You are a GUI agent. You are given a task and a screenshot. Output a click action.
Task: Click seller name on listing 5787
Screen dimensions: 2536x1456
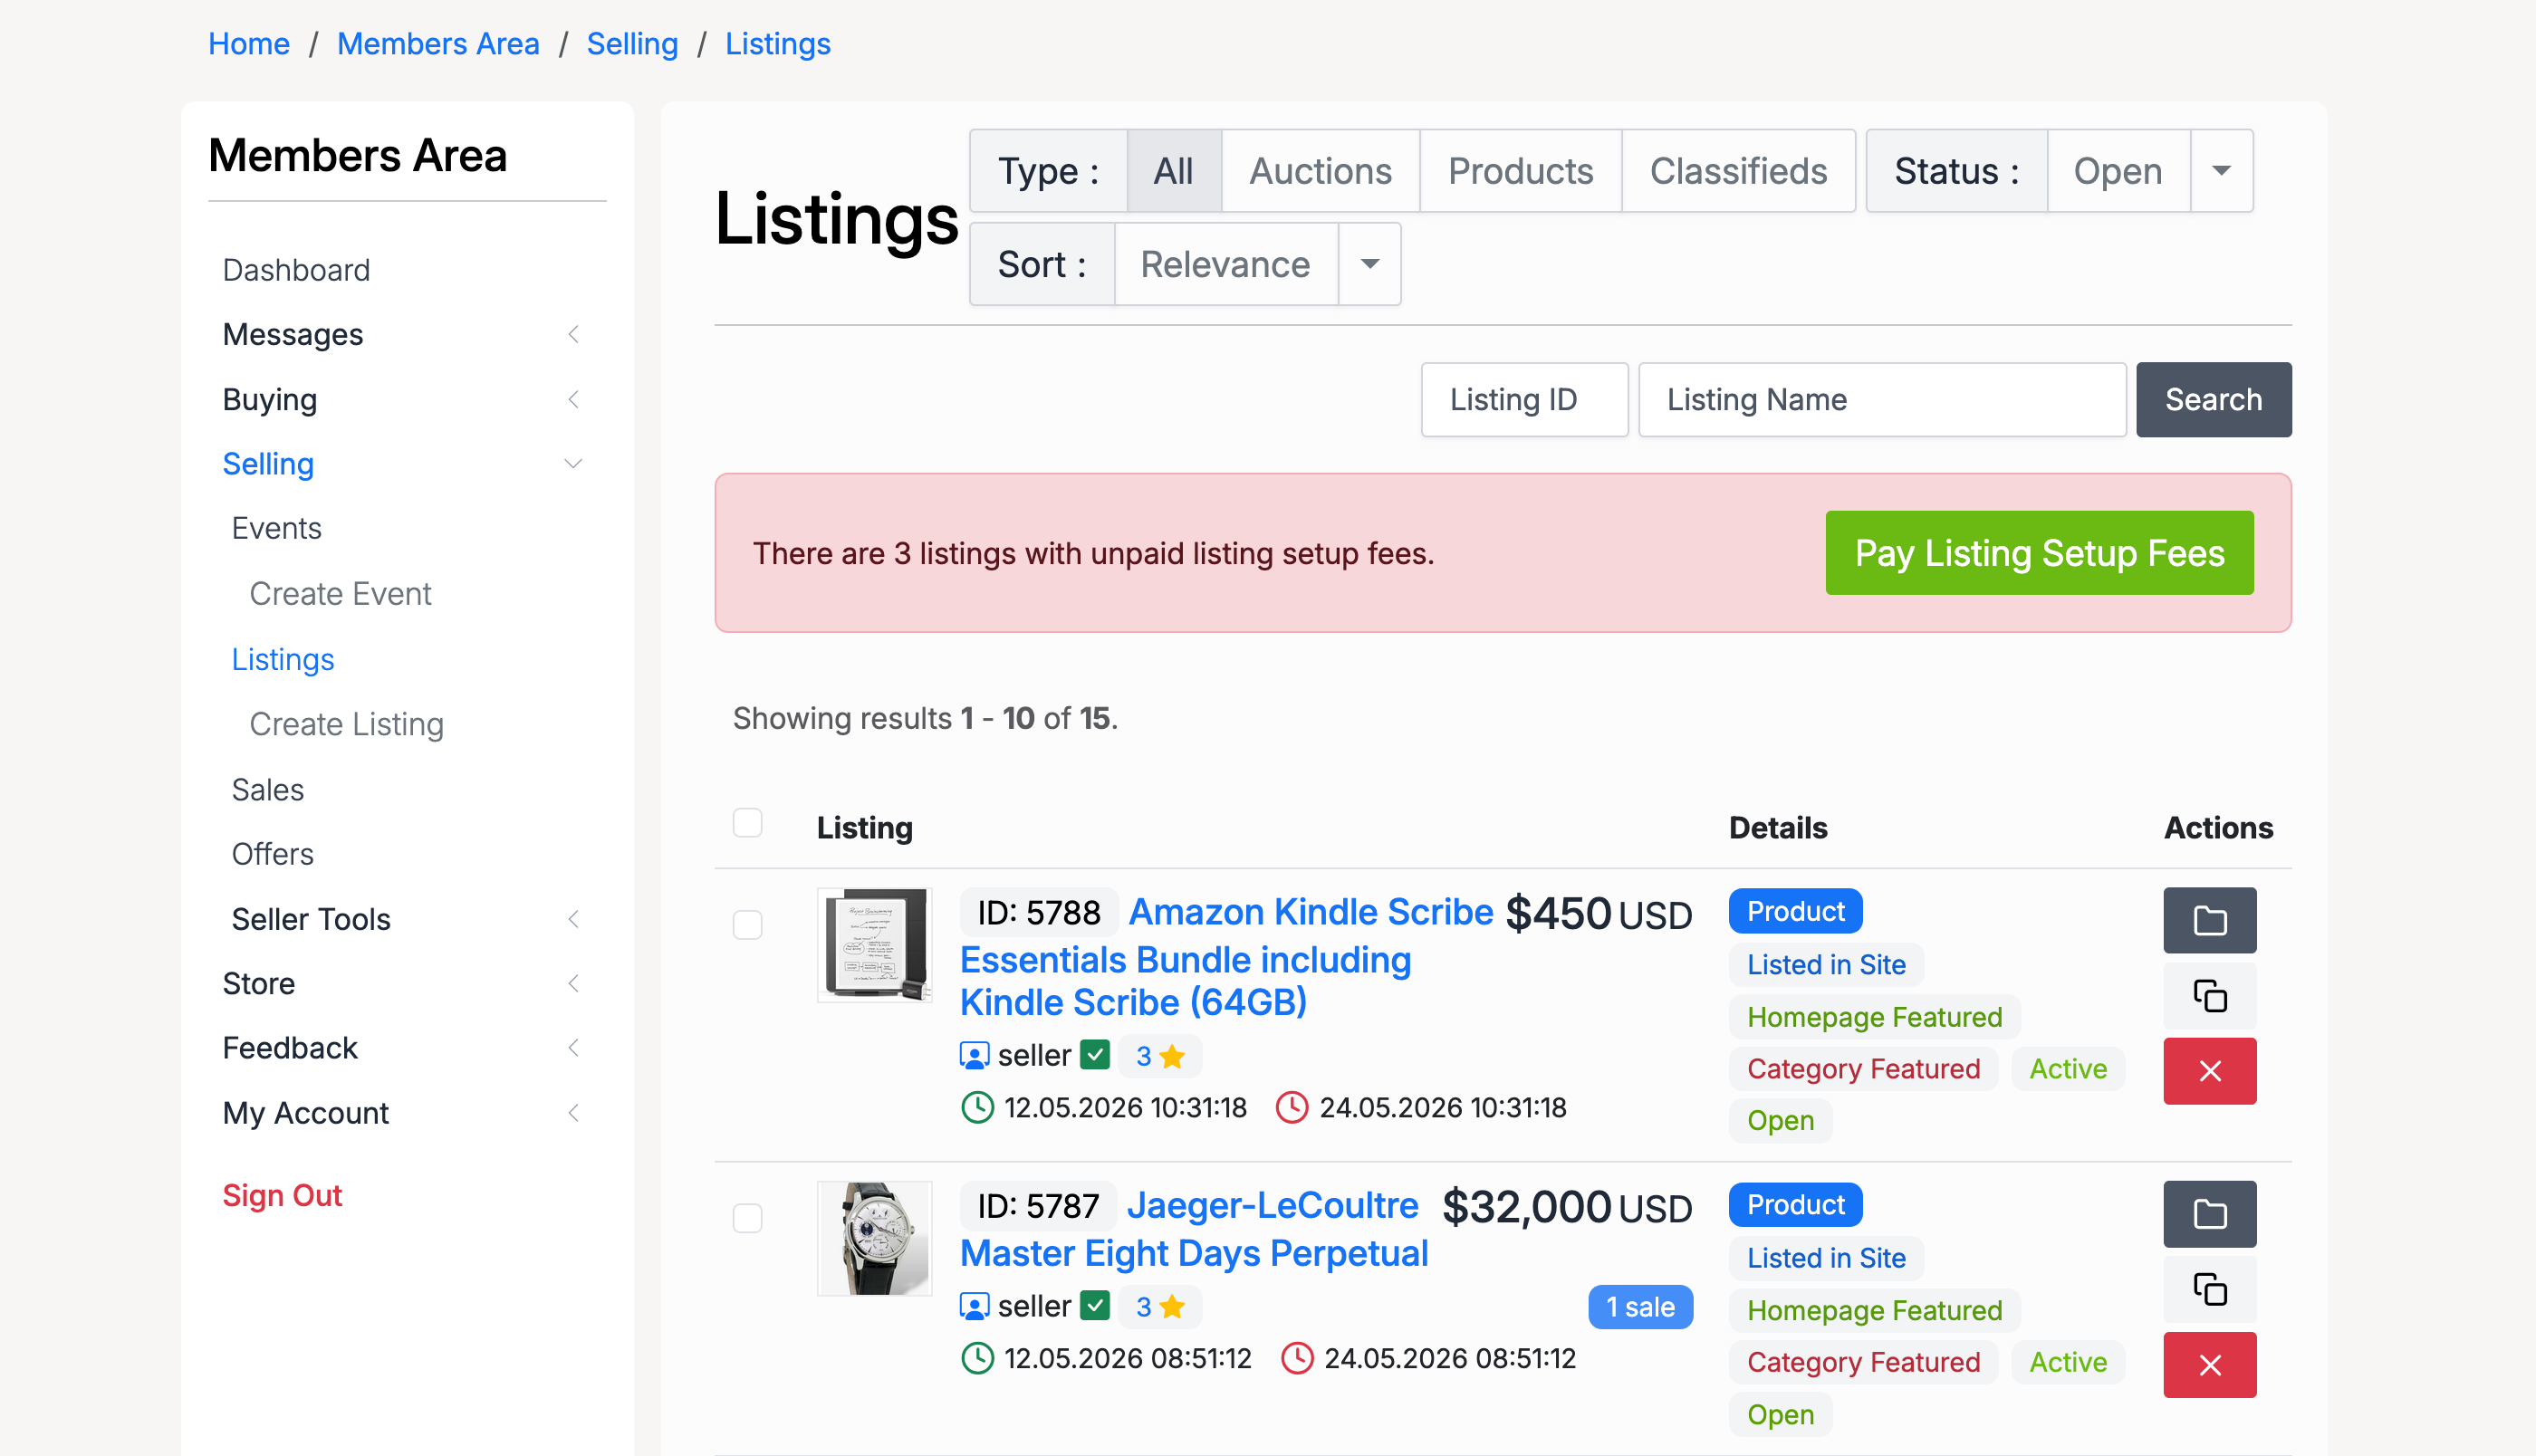click(x=1034, y=1306)
